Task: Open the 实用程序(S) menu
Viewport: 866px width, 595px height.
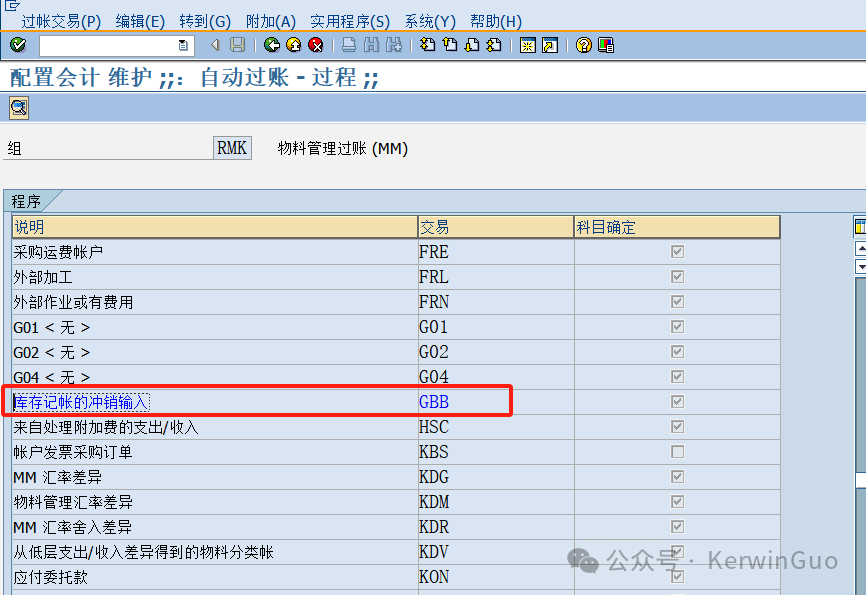Action: (350, 22)
